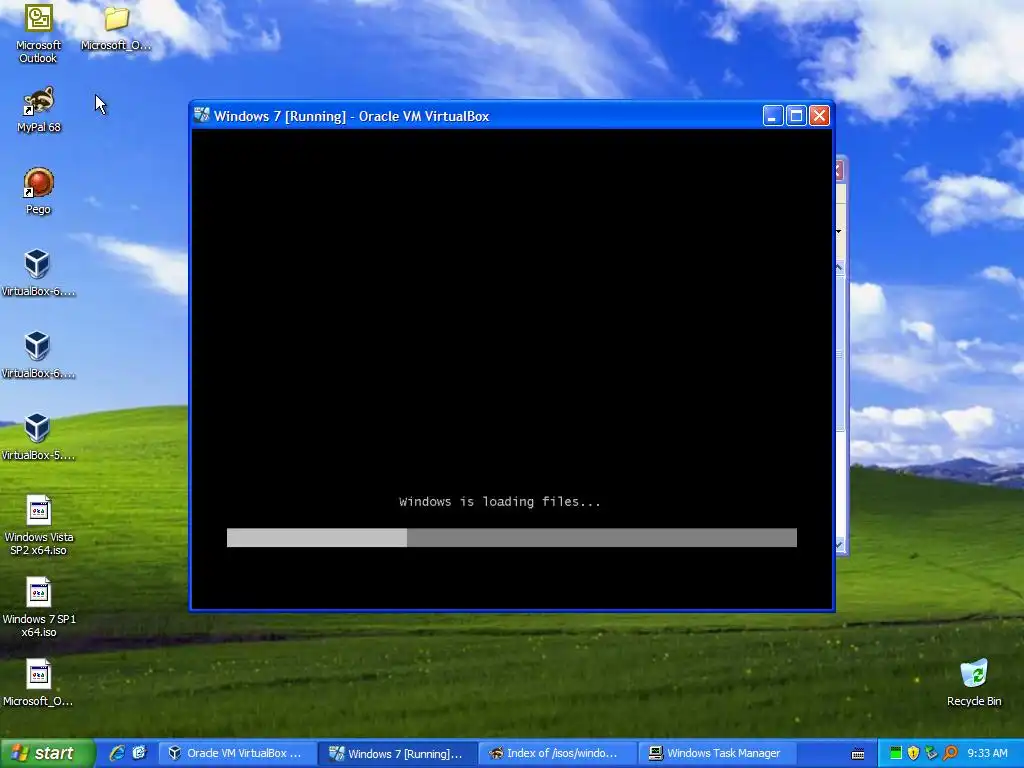1024x768 pixels.
Task: Open the dropdown arrow in background window
Action: pyautogui.click(x=839, y=231)
